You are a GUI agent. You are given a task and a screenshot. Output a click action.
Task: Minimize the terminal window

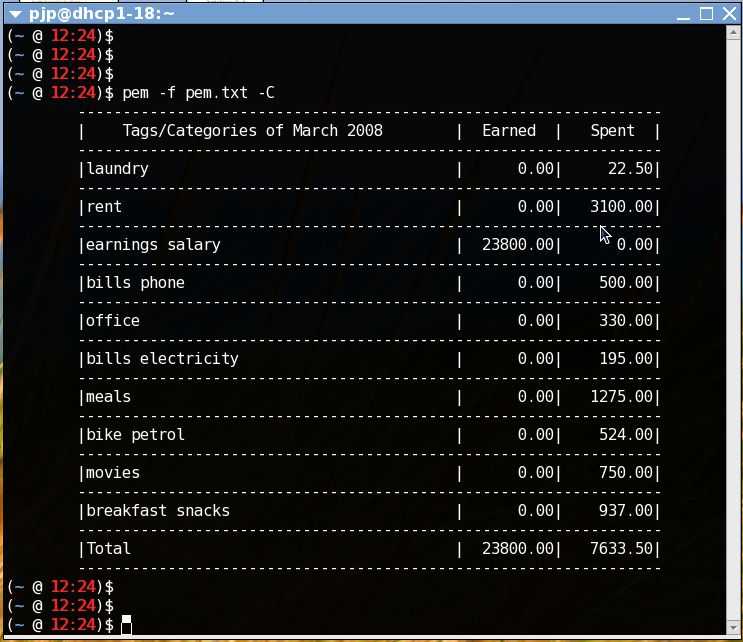[x=683, y=14]
